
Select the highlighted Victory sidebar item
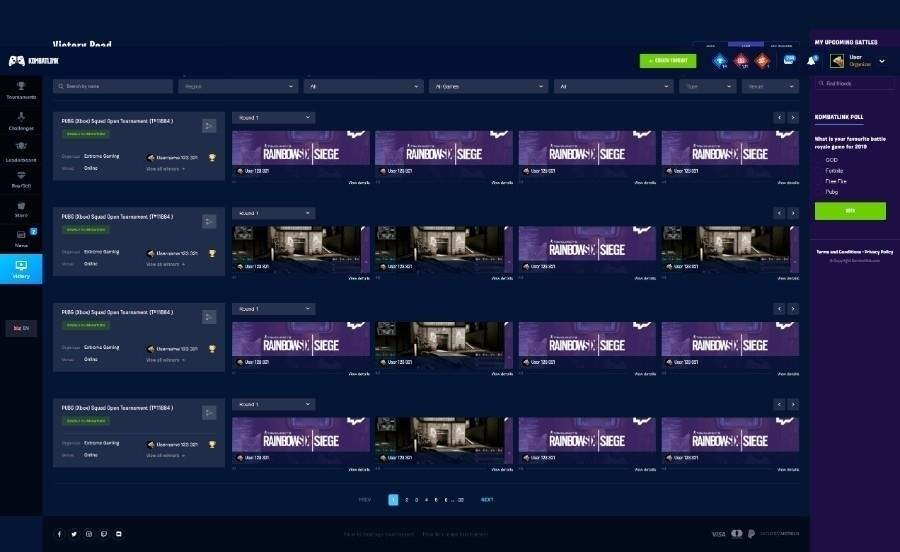click(x=21, y=269)
